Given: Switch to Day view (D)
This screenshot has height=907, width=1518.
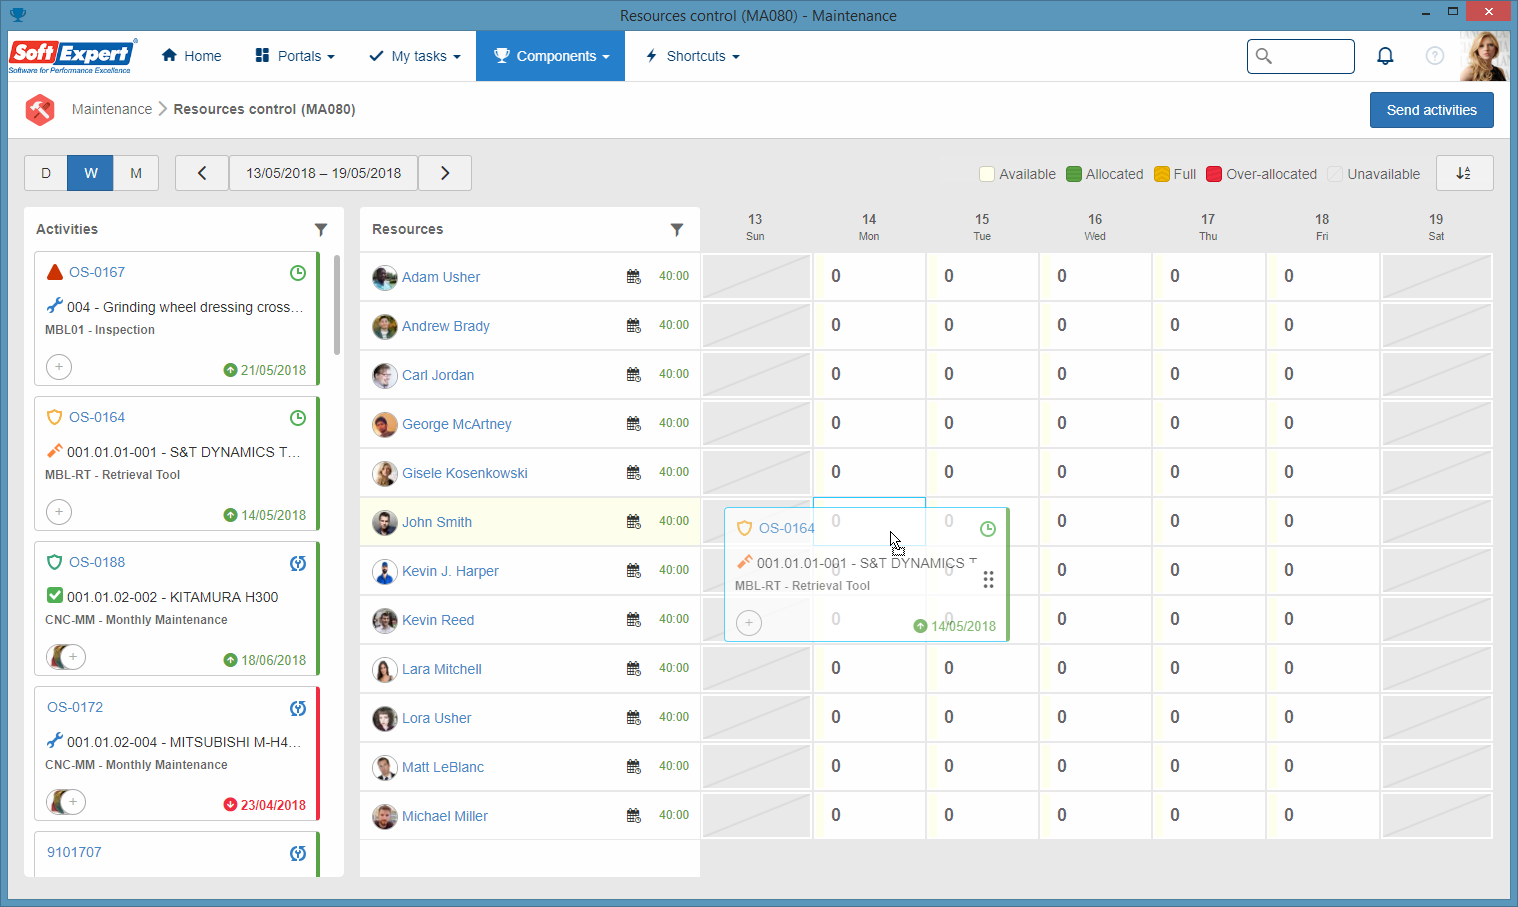Looking at the screenshot, I should coord(46,173).
